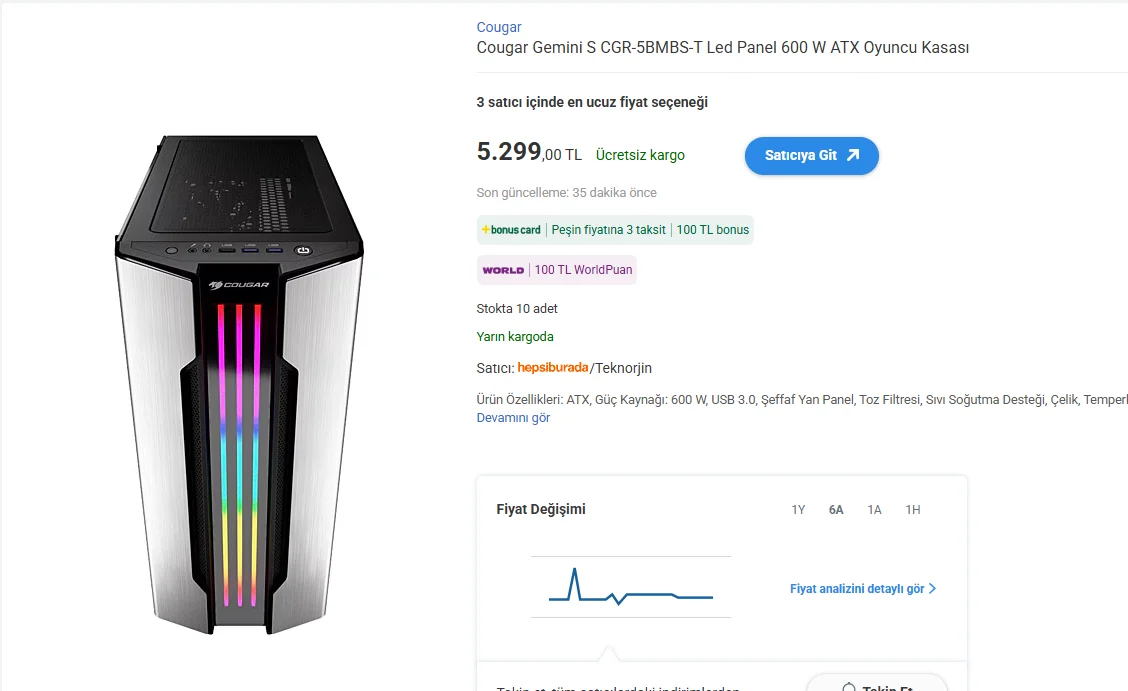Click the Satıcıya Git button
This screenshot has height=691, width=1128.
(x=811, y=156)
